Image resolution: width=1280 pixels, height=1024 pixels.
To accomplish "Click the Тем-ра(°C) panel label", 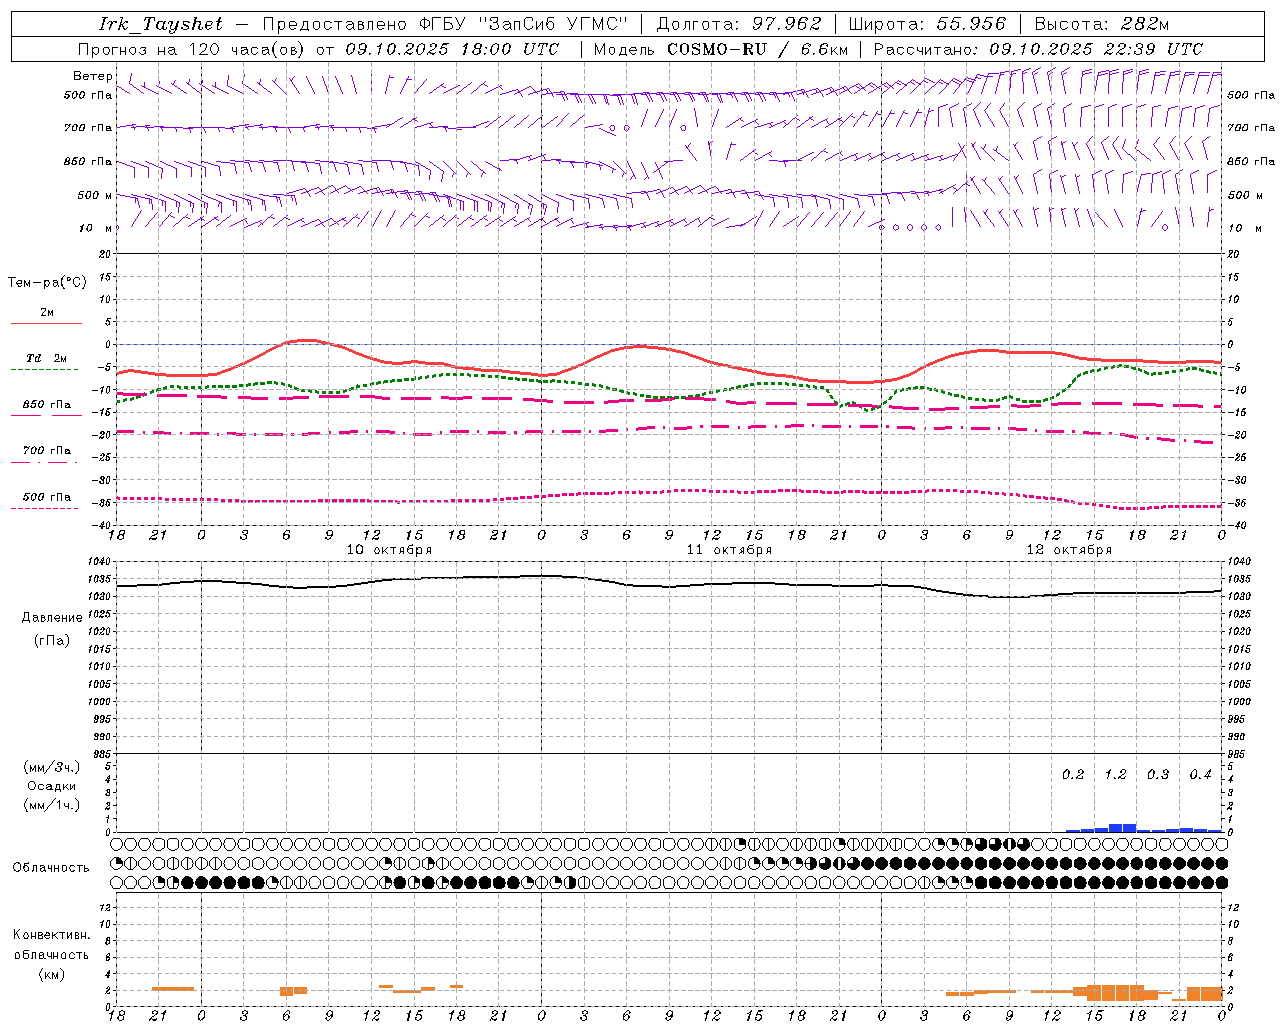I will 47,283.
